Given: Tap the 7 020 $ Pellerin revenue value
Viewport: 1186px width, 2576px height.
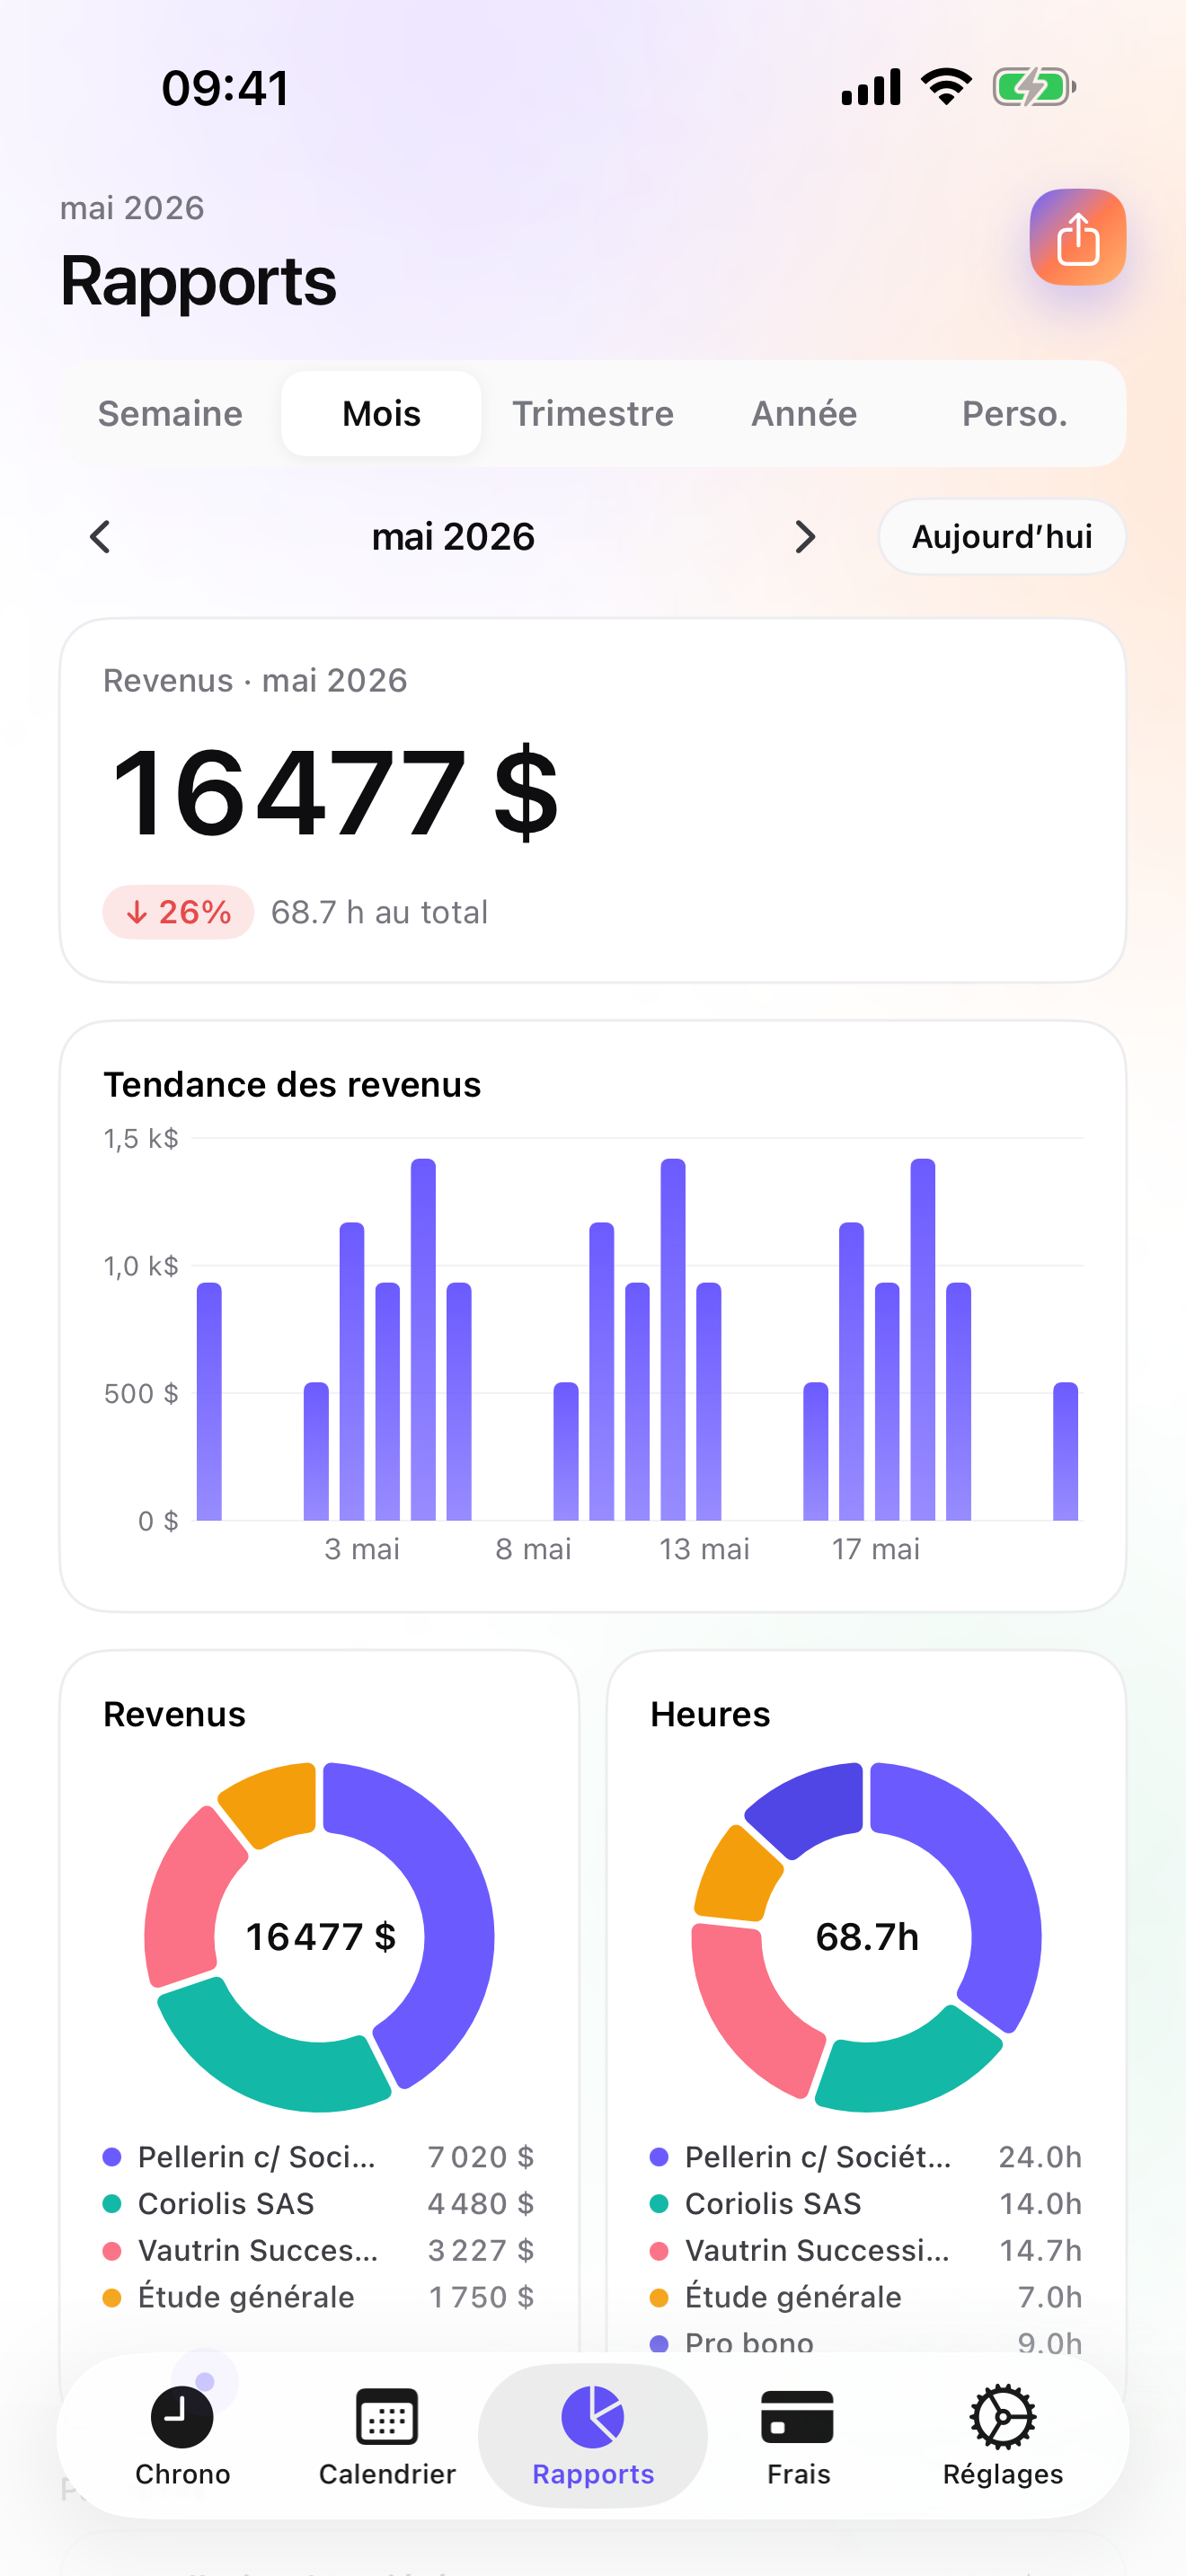Looking at the screenshot, I should point(481,2157).
